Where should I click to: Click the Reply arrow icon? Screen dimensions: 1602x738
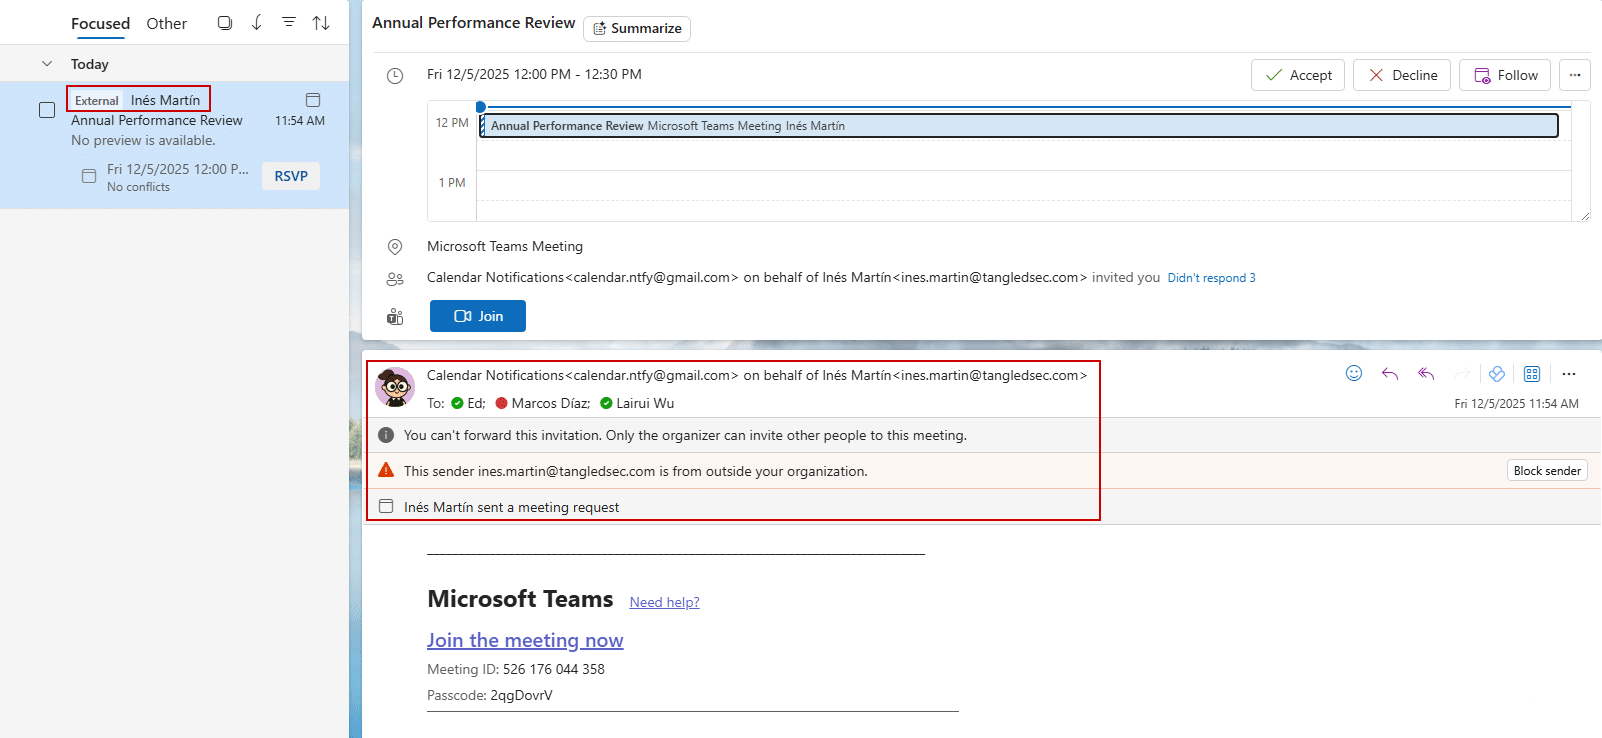(1390, 374)
